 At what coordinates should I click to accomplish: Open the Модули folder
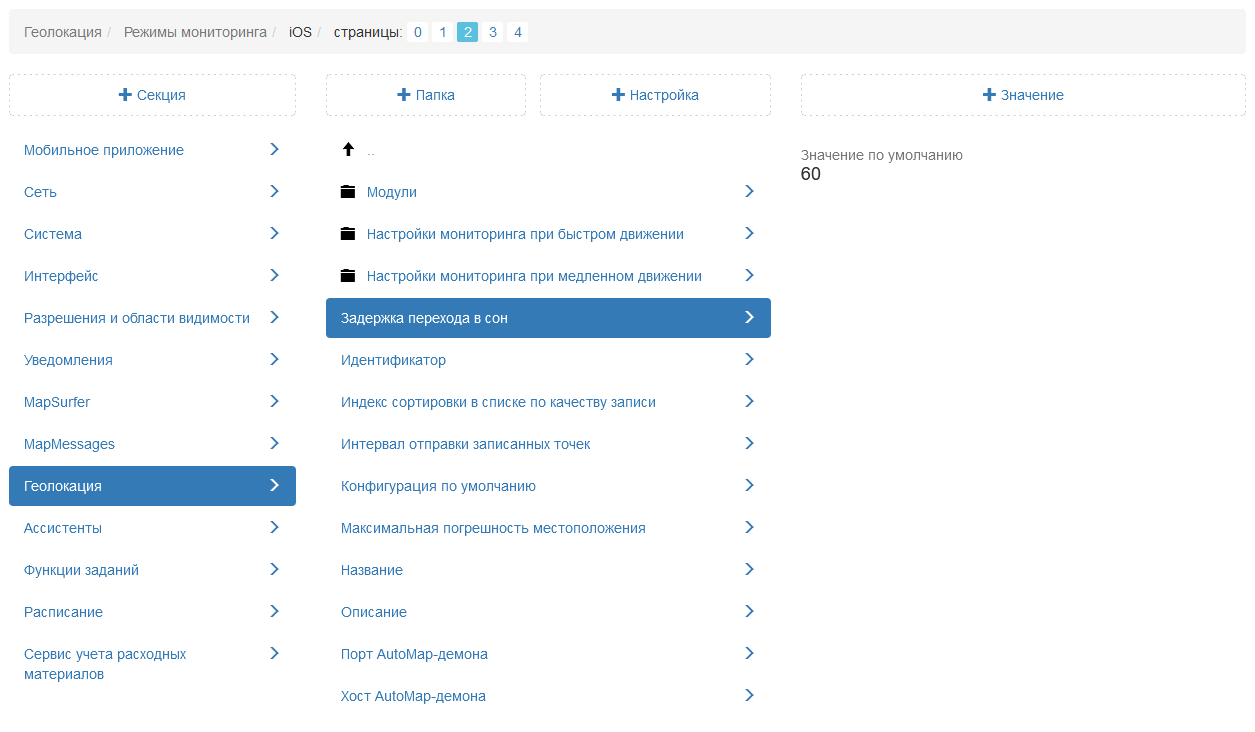(548, 192)
